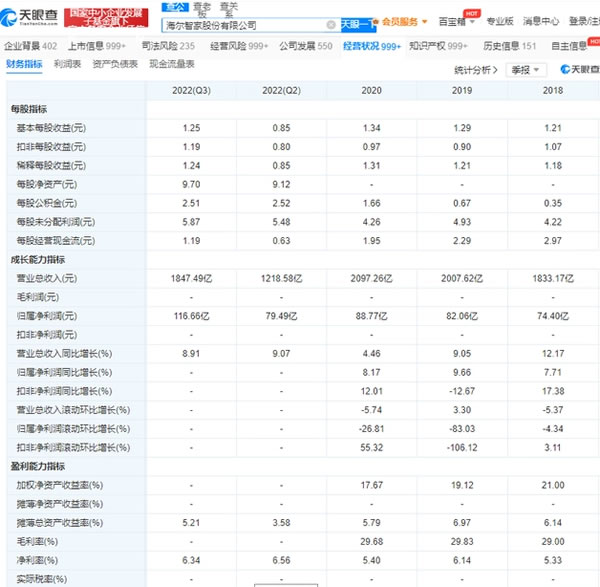This screenshot has height=587, width=600.
Task: Open the 统计分析 link with chevron
Action: pos(476,70)
